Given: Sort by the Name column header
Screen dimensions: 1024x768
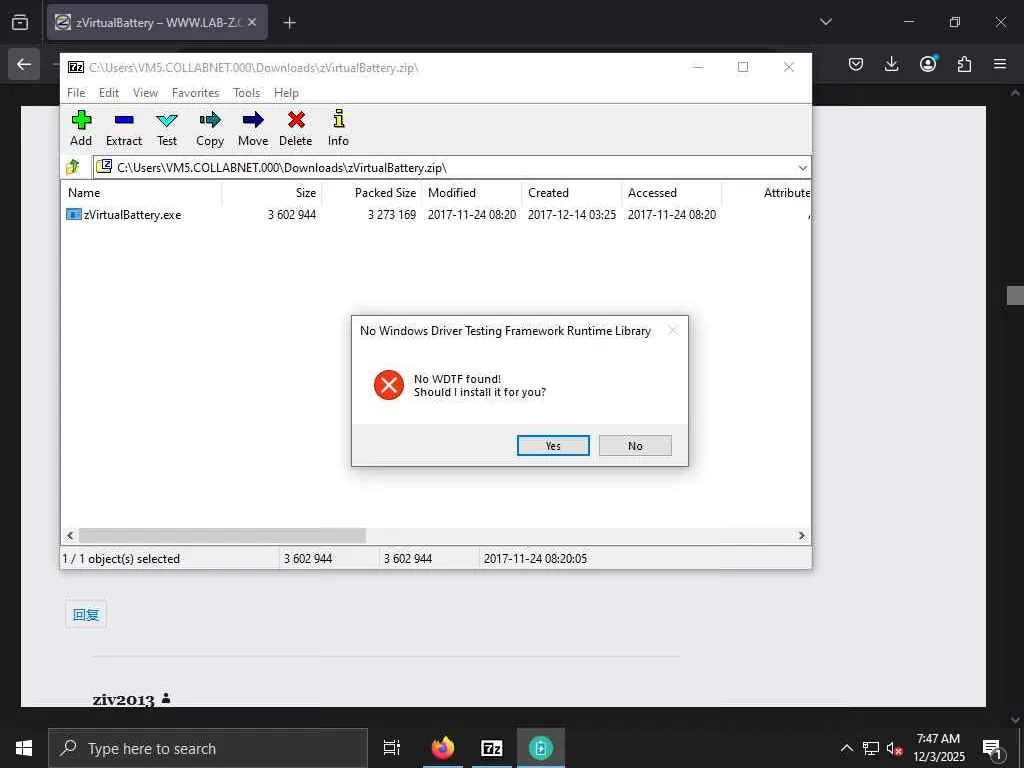Looking at the screenshot, I should (142, 193).
